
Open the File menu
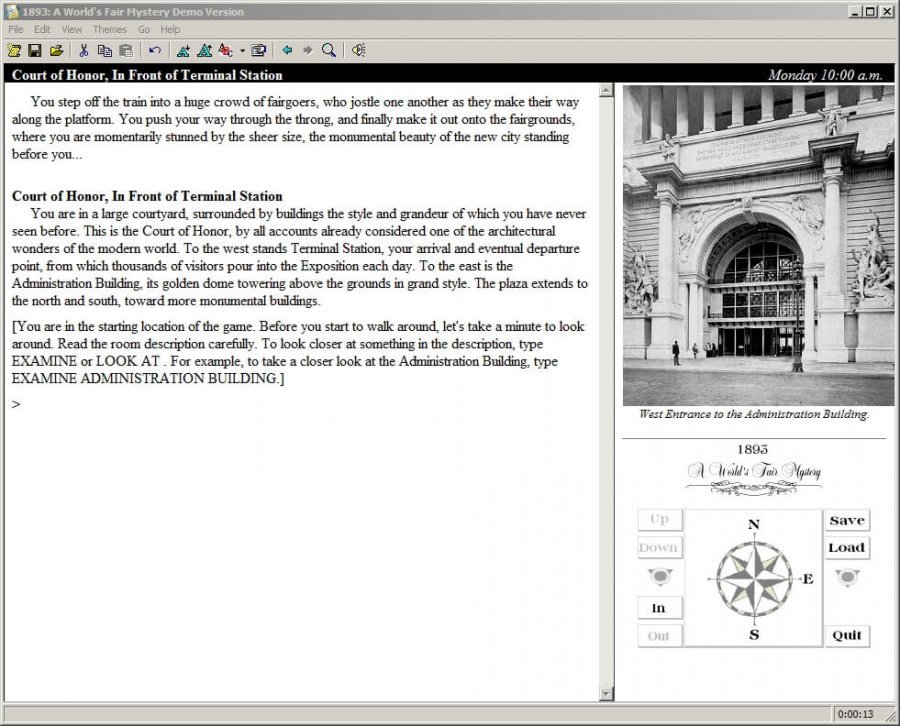[x=15, y=29]
